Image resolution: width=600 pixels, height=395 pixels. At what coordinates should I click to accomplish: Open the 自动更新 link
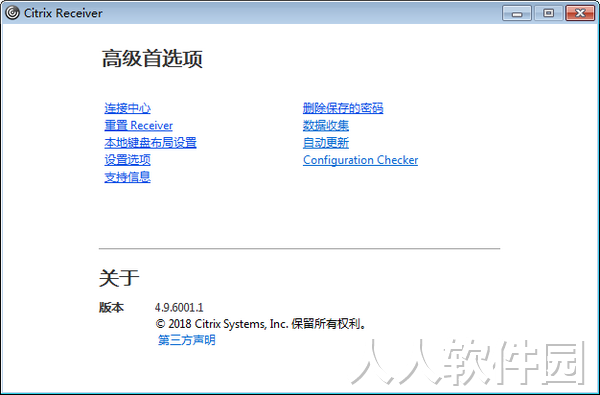(326, 143)
